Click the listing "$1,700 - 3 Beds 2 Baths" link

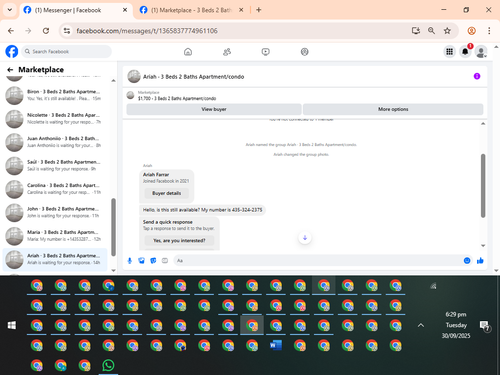click(x=177, y=99)
